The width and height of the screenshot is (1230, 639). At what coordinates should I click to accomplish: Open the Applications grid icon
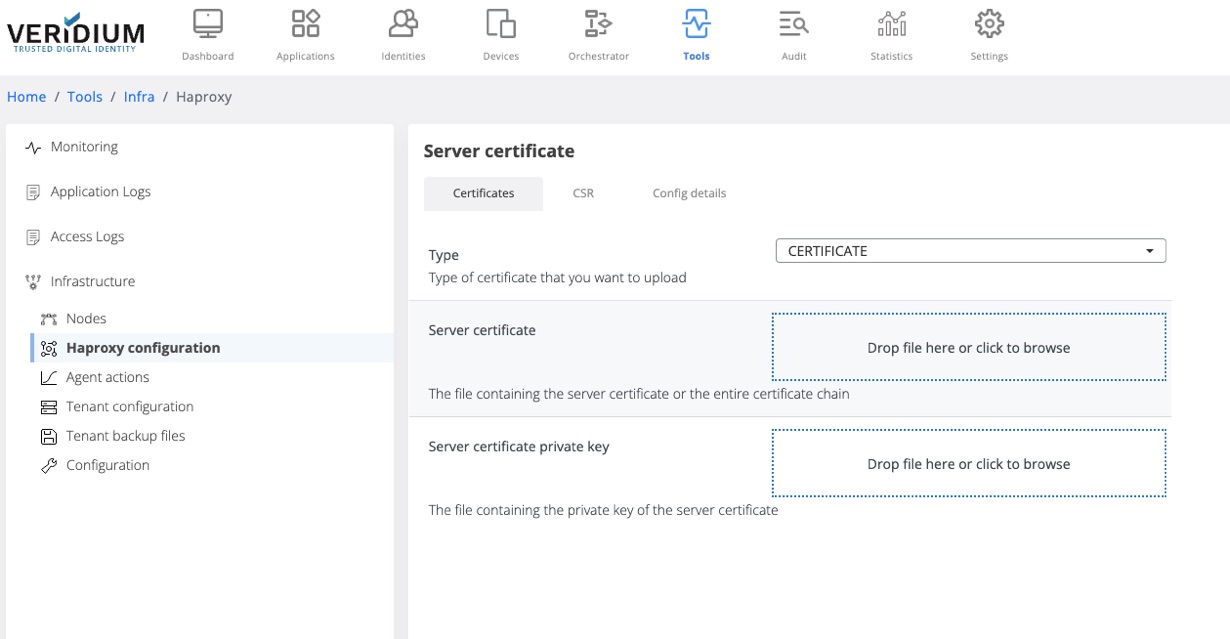coord(305,24)
